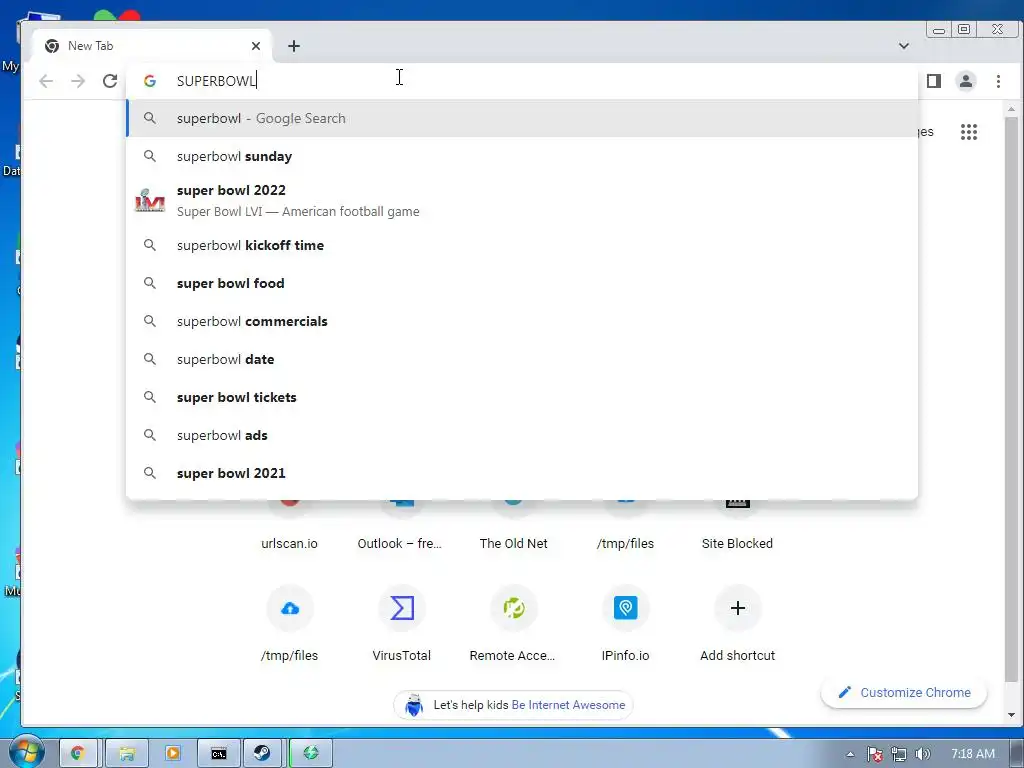Close the New Tab tab
The width and height of the screenshot is (1024, 768).
(256, 46)
